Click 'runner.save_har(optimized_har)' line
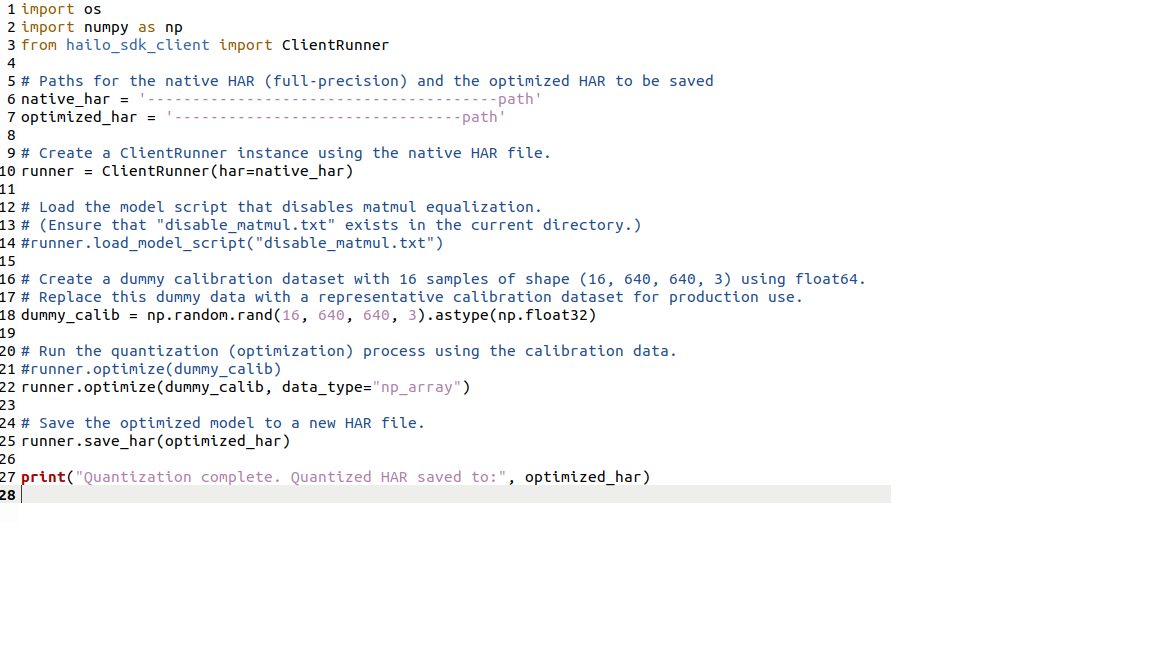 155,441
